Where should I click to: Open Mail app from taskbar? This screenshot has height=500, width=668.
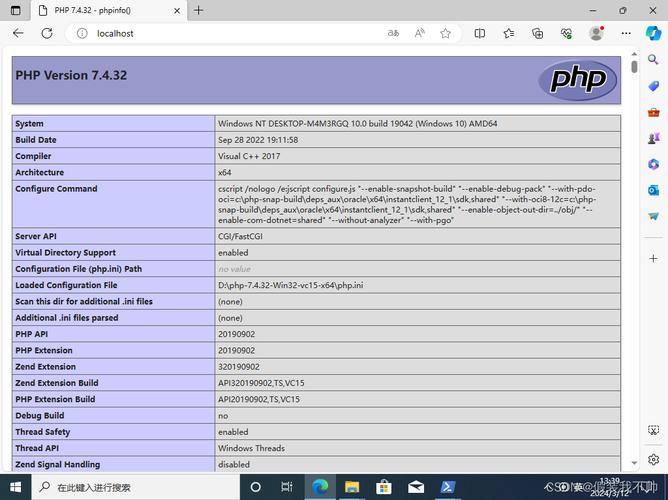[x=415, y=487]
